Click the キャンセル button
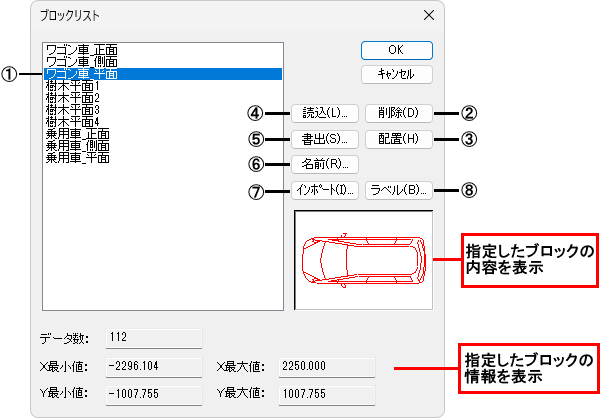This screenshot has height=418, width=600. (397, 74)
